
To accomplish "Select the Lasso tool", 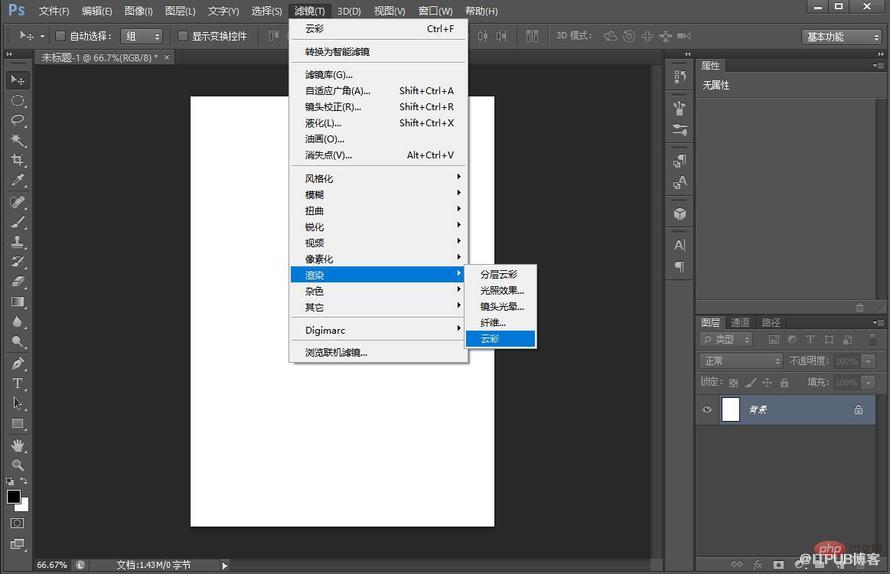I will (18, 120).
